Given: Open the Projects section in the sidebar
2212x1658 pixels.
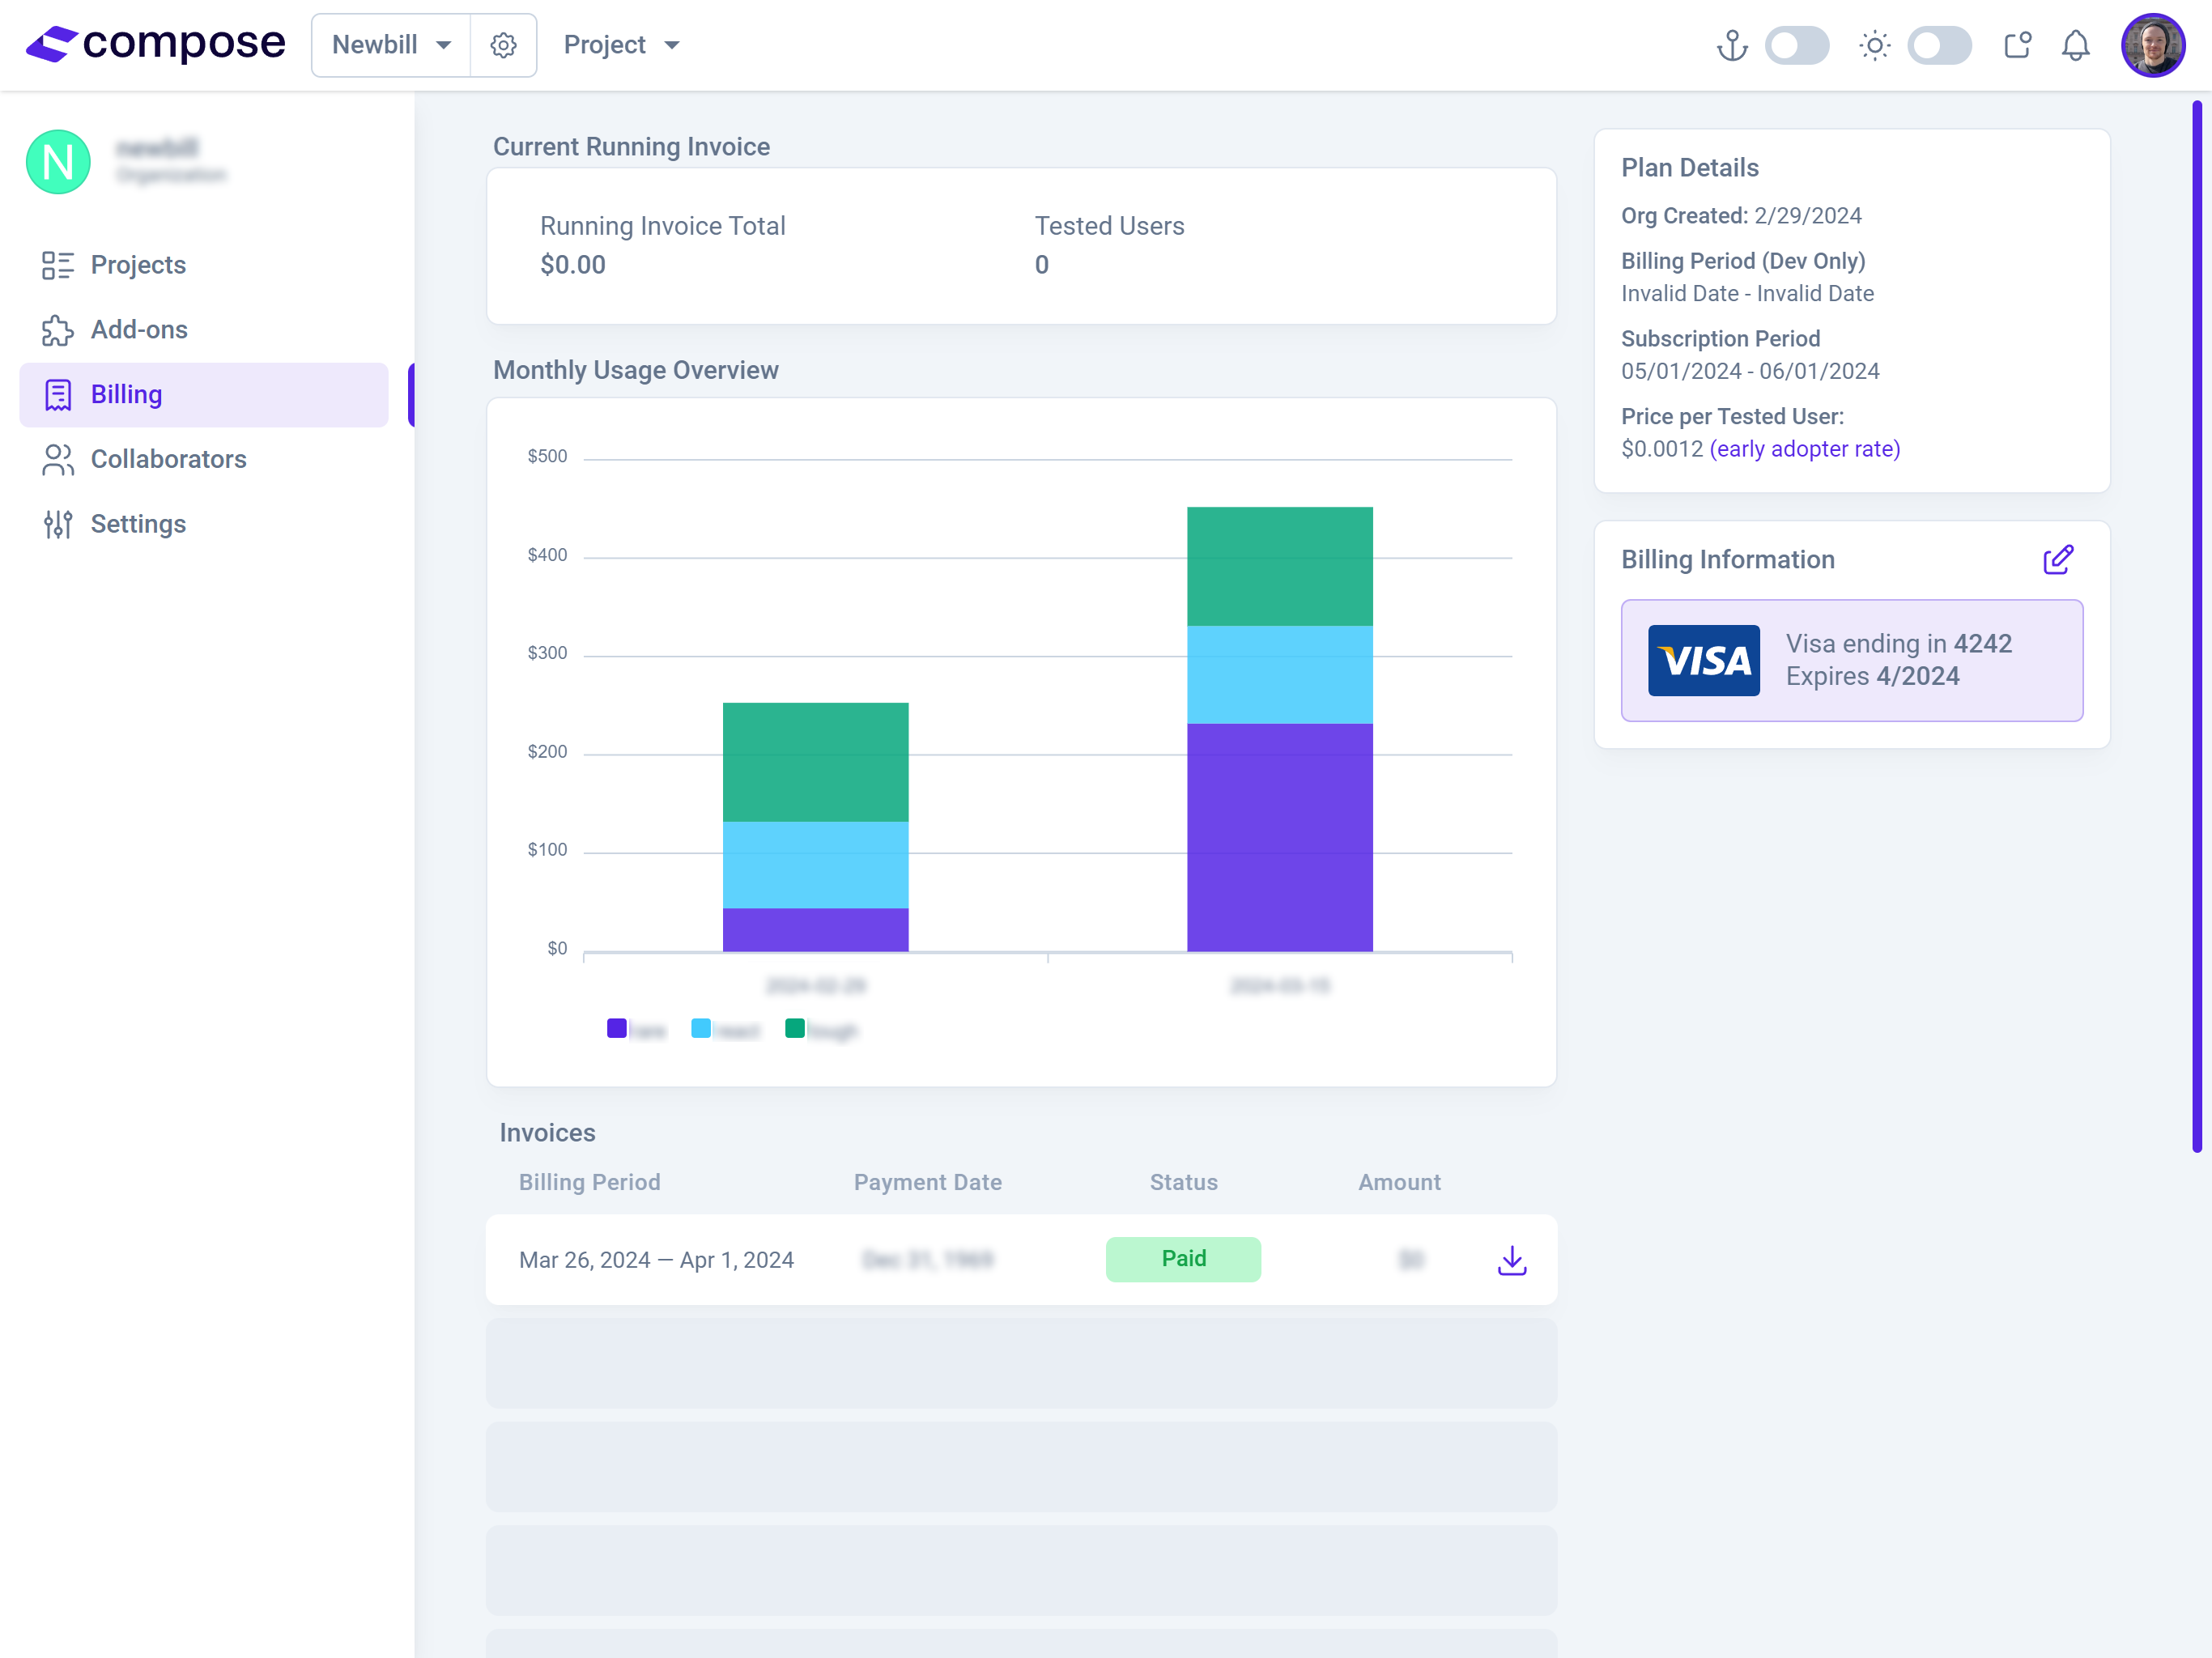Looking at the screenshot, I should tap(137, 265).
